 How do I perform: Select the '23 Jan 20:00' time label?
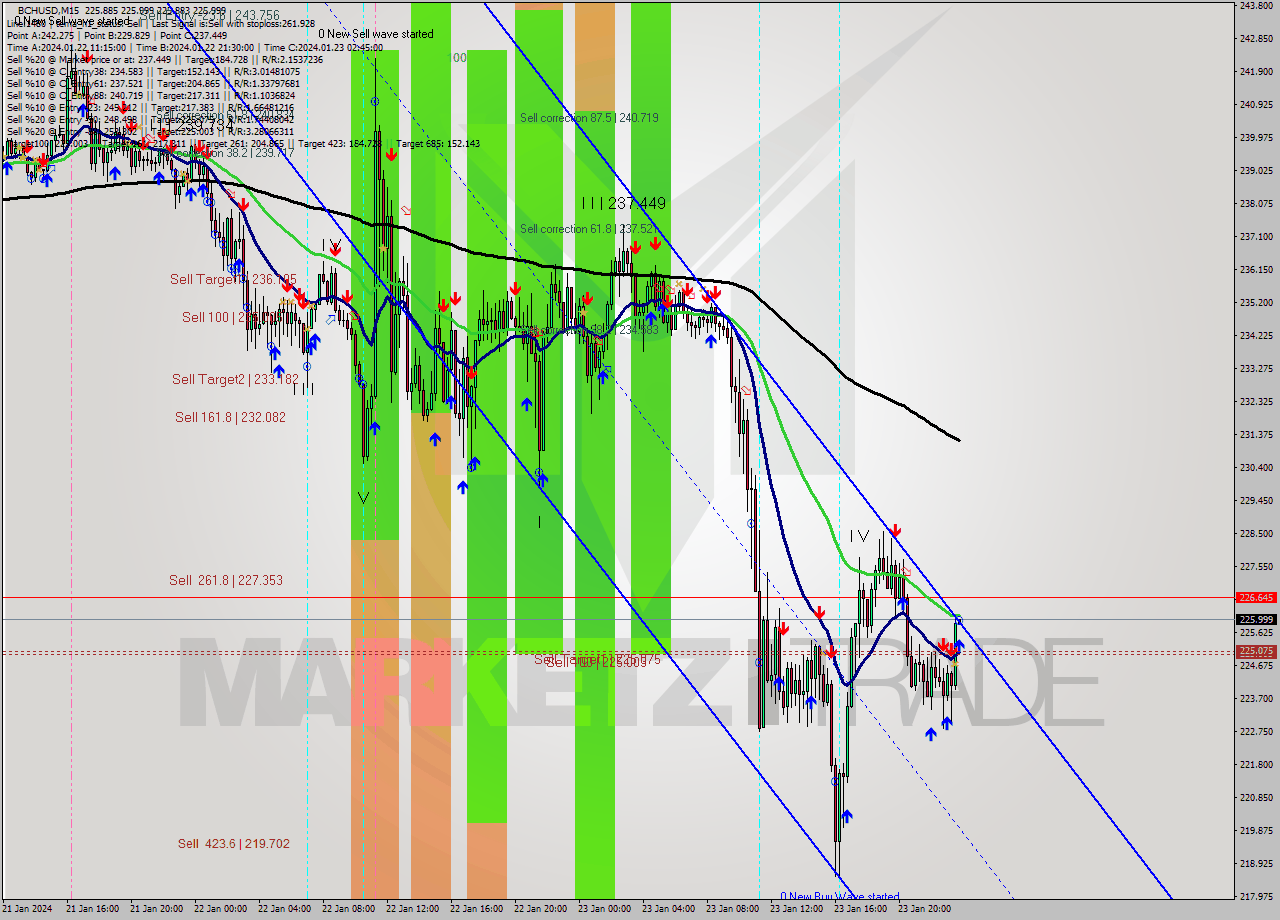(x=924, y=909)
